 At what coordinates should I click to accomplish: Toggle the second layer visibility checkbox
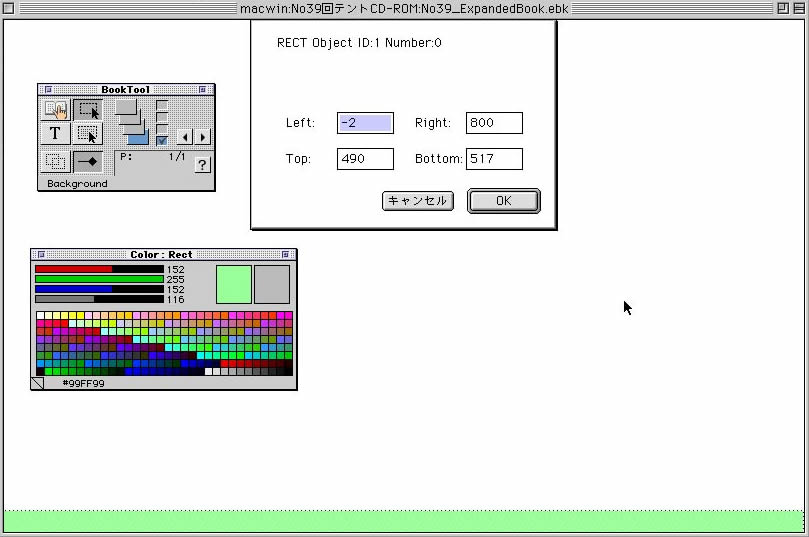click(x=162, y=117)
